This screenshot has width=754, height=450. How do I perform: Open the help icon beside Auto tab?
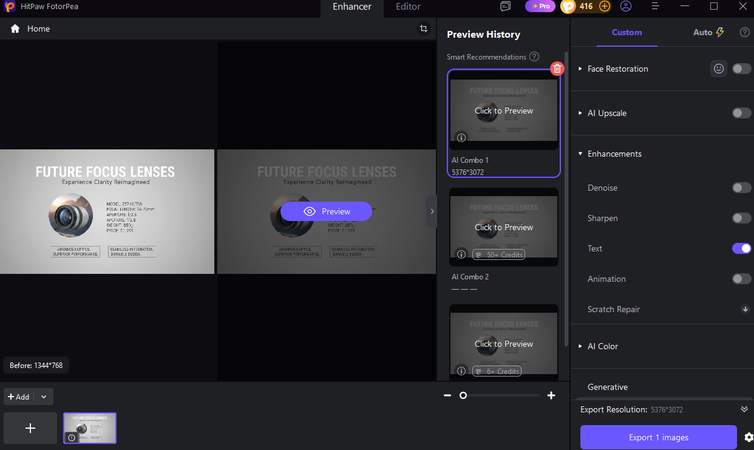744,32
